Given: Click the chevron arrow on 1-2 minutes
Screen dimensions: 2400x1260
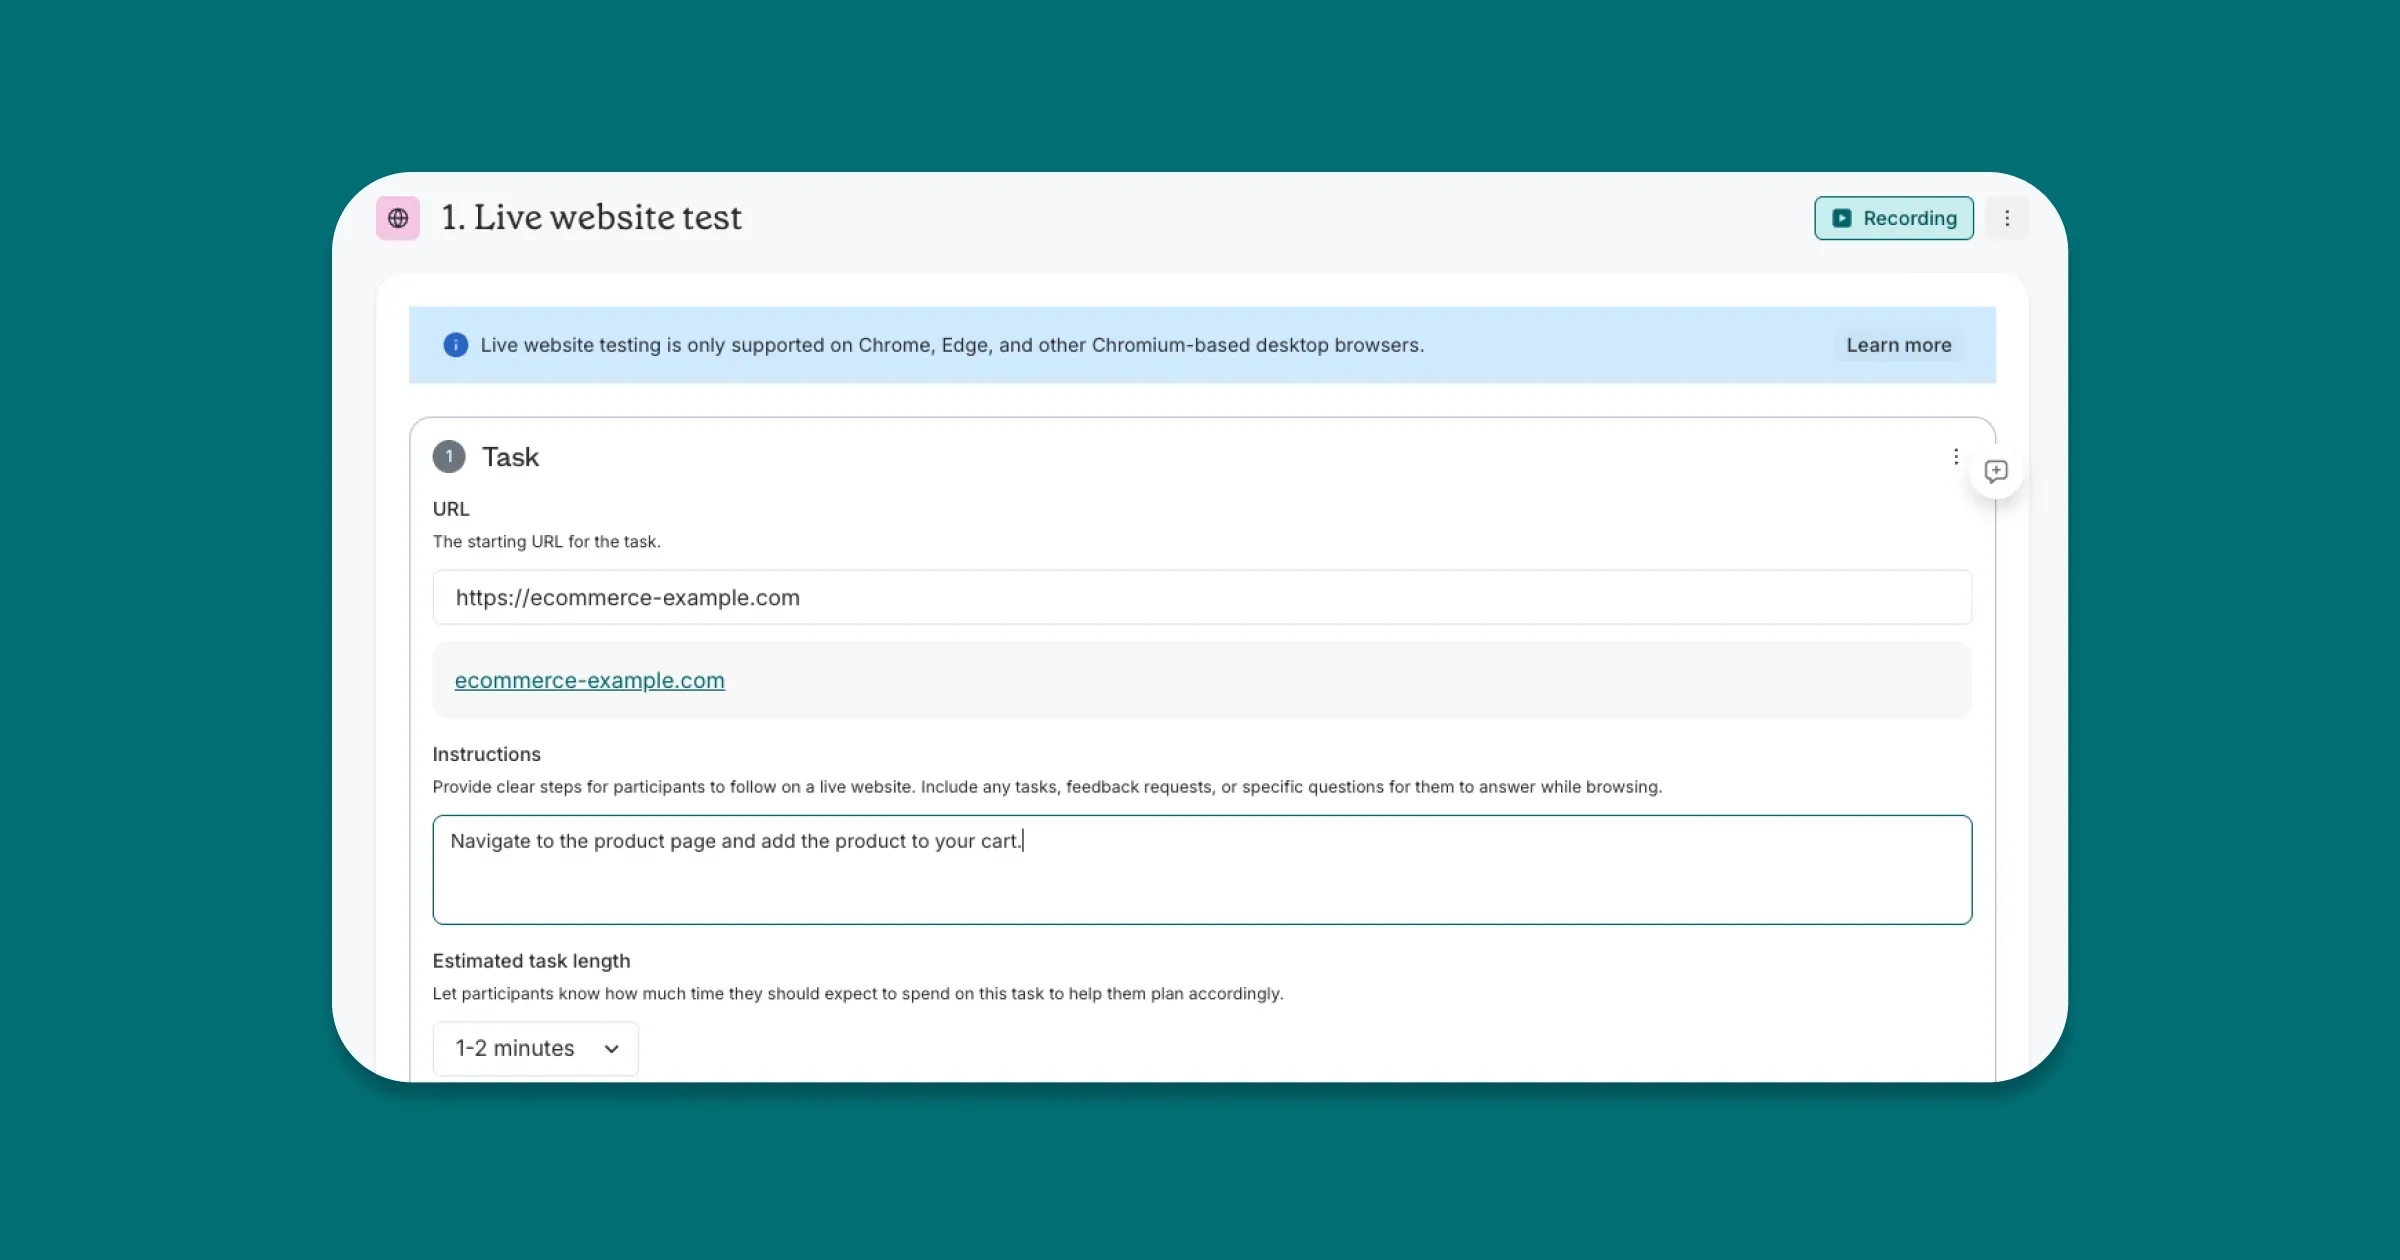Looking at the screenshot, I should pyautogui.click(x=611, y=1049).
